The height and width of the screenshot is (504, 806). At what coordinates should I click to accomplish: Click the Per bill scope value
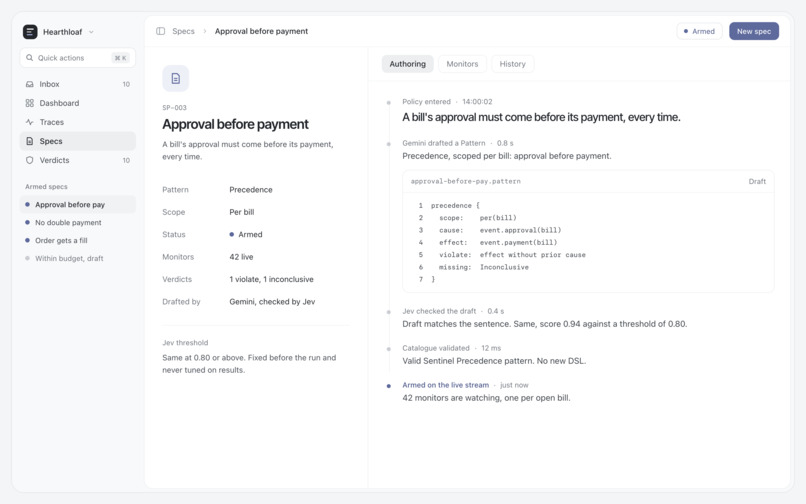pos(242,212)
